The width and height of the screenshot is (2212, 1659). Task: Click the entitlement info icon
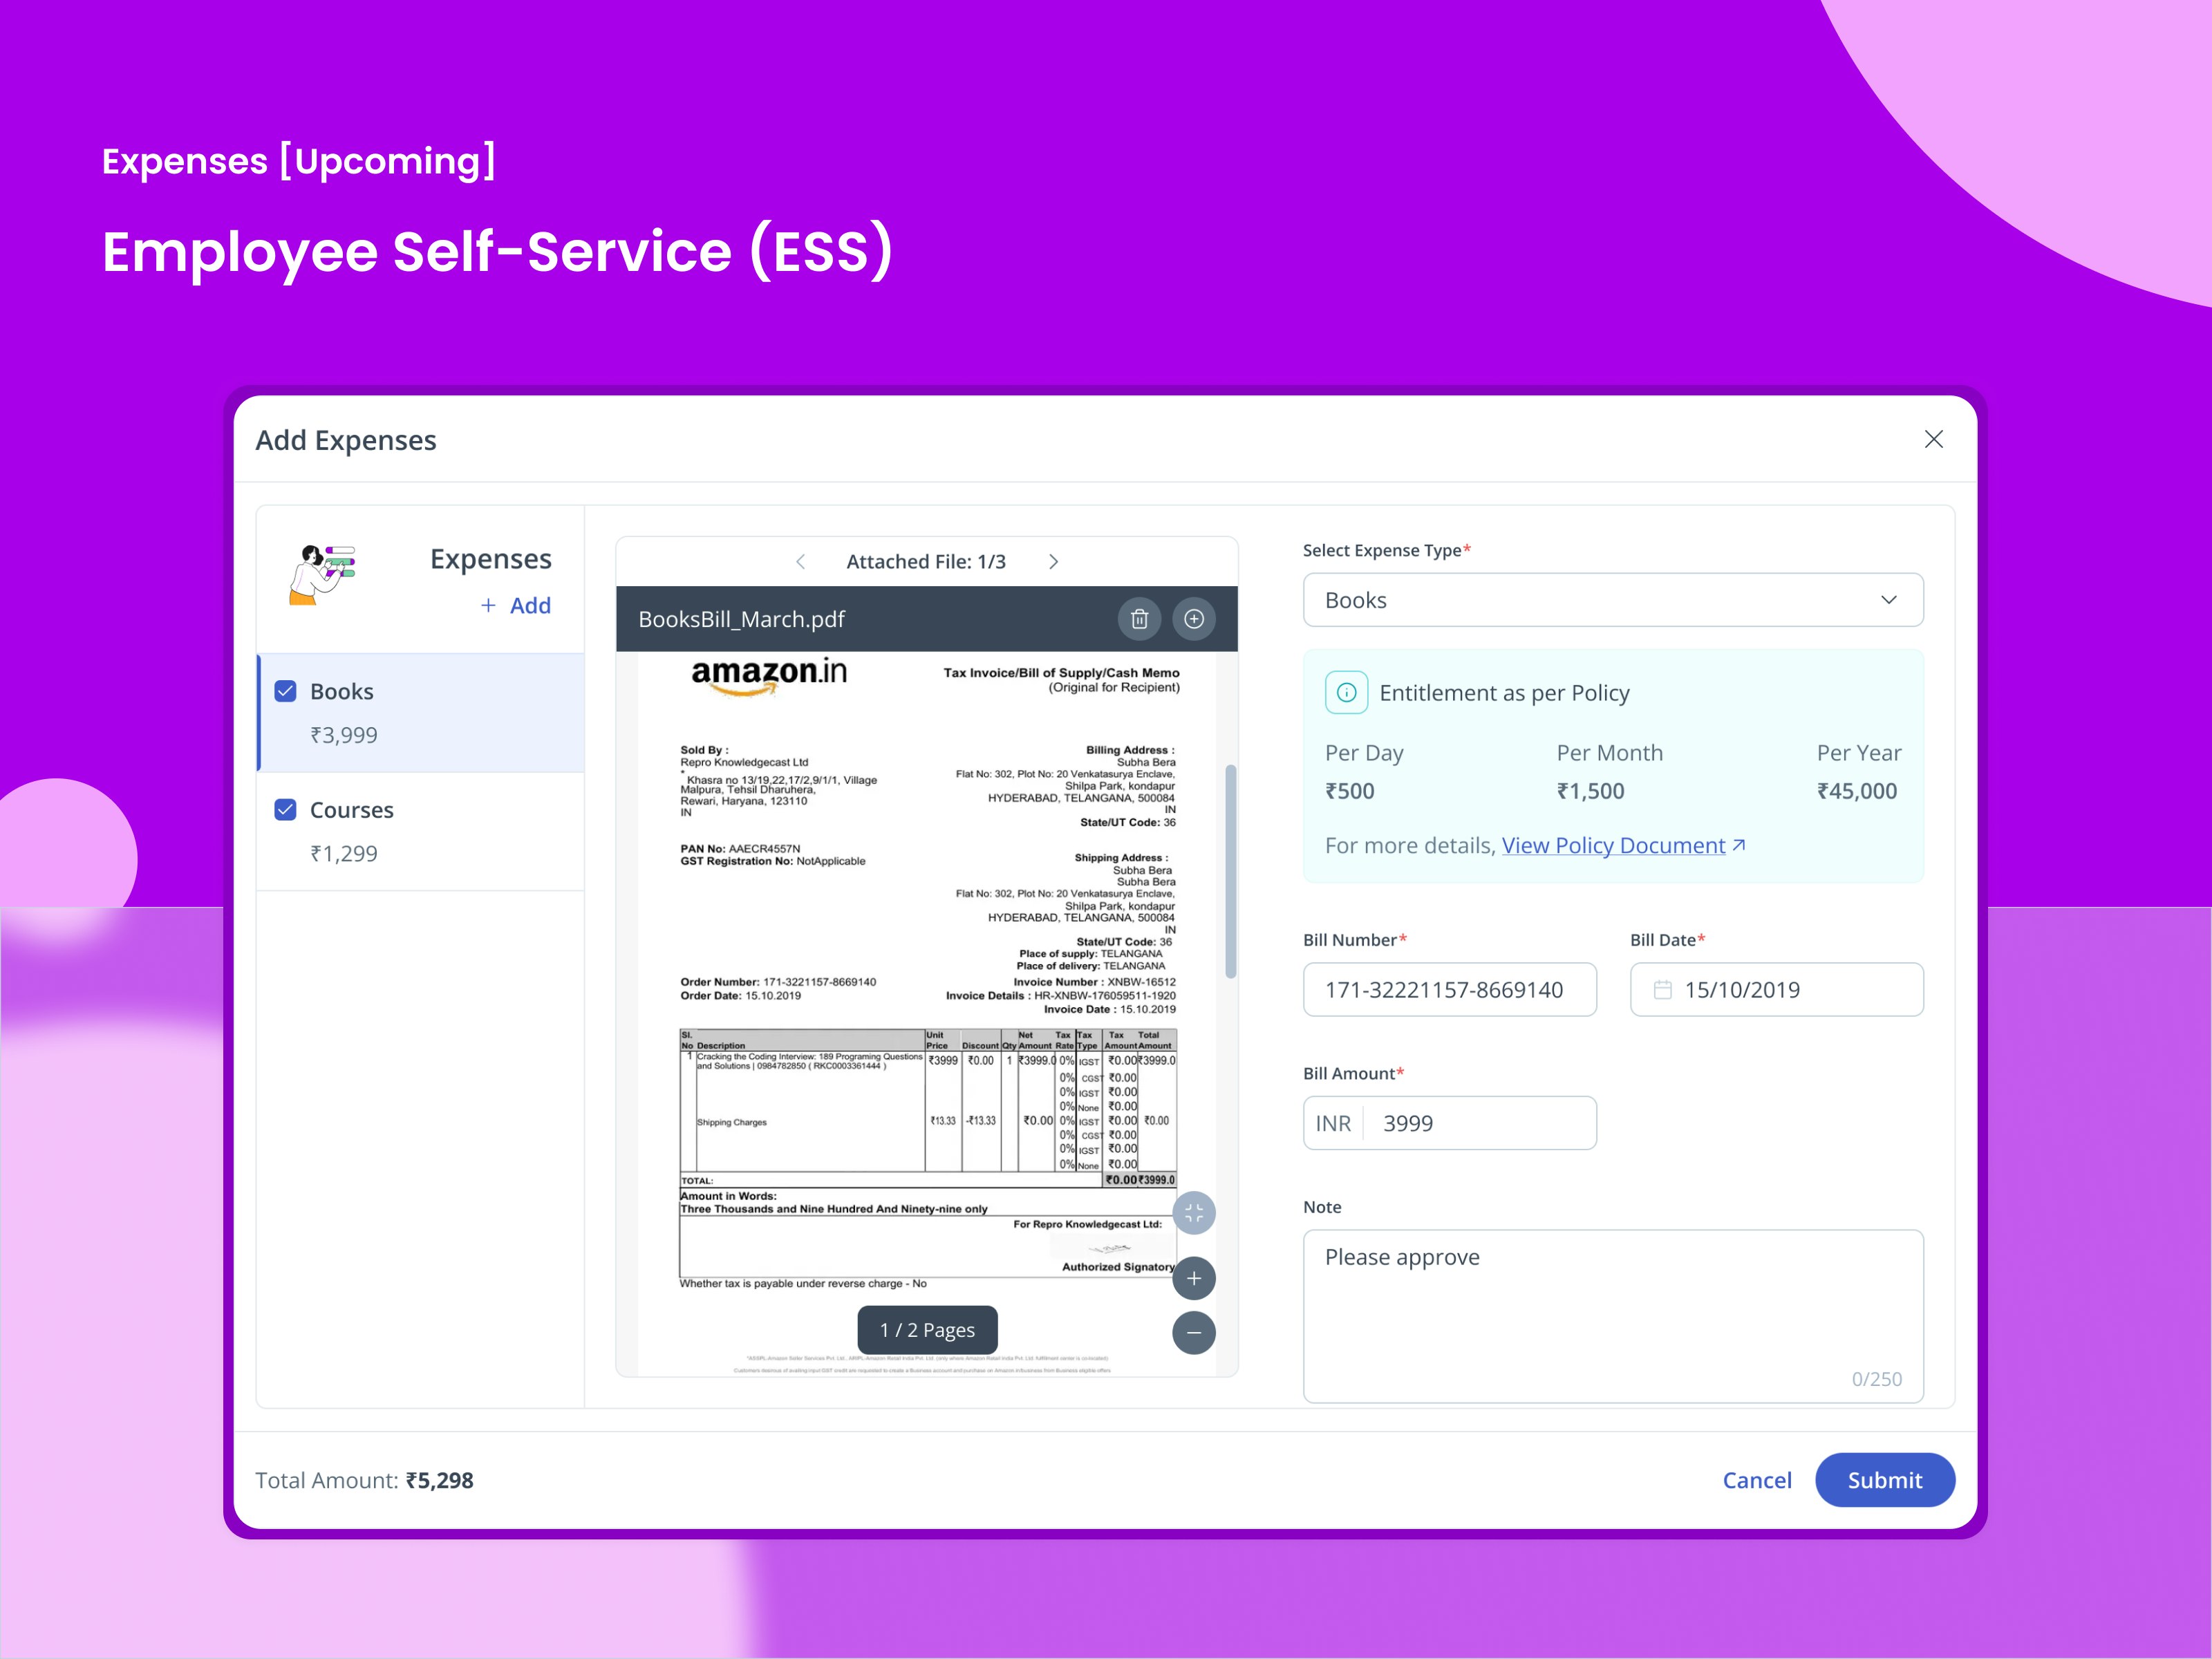click(1346, 692)
